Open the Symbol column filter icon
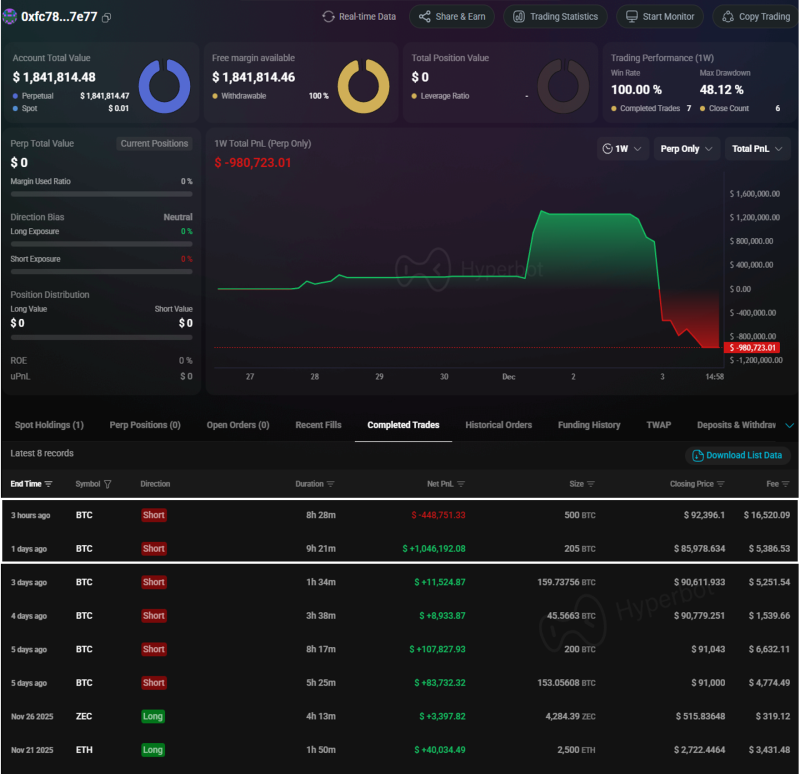The image size is (800, 774). [x=109, y=484]
